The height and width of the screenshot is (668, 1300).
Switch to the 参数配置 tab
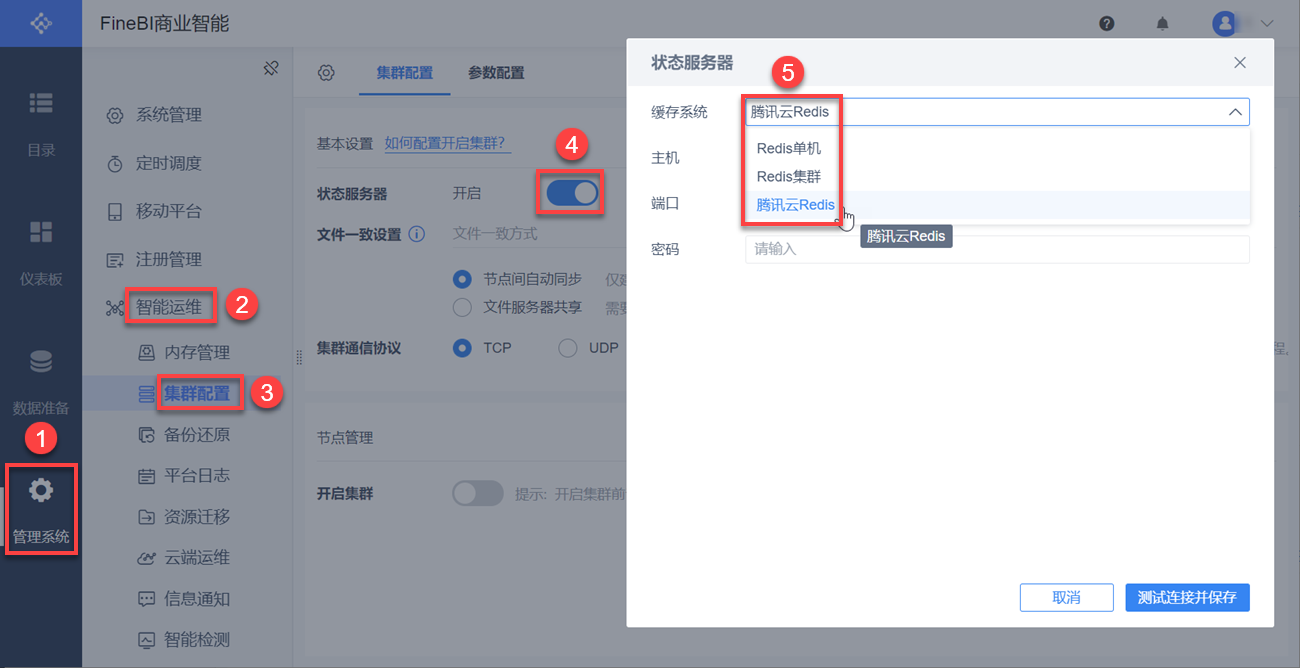coord(496,72)
